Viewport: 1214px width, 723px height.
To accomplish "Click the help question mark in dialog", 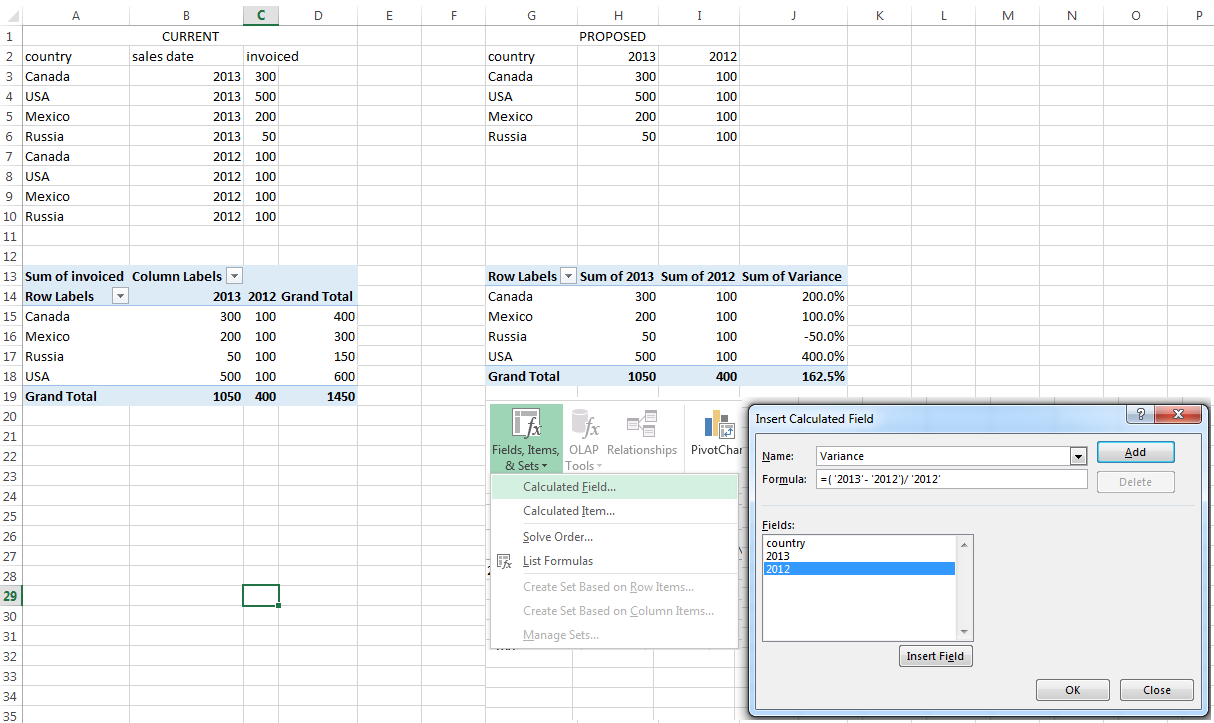I will point(1140,414).
